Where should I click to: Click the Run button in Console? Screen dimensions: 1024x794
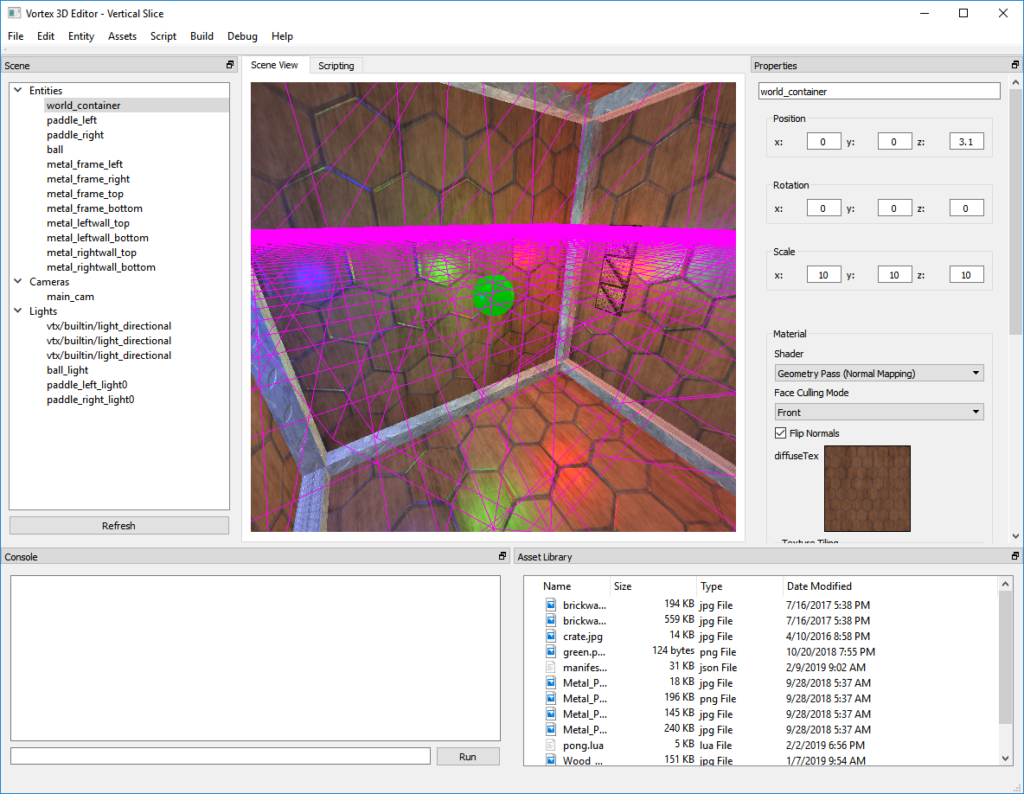pyautogui.click(x=467, y=756)
